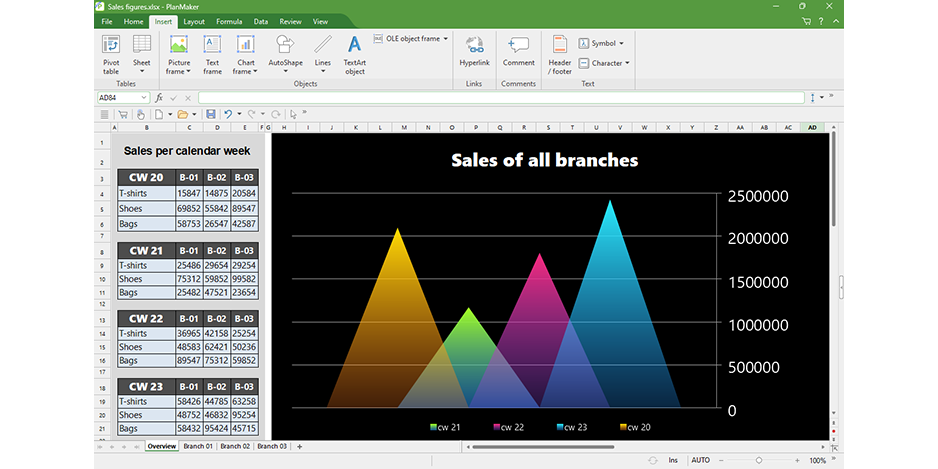Open the Branch 02 sheet tab
This screenshot has width=938, height=469.
[235, 446]
